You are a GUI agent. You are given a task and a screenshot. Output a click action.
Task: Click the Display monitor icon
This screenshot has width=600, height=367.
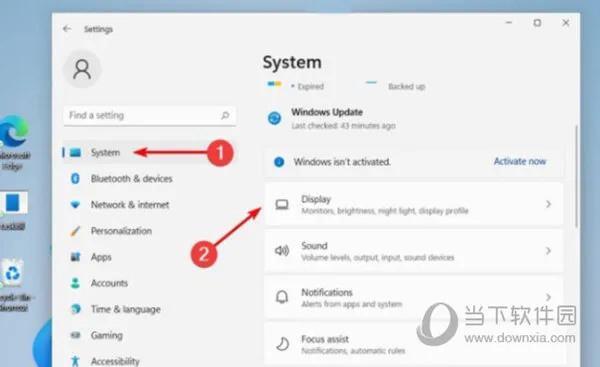pos(282,205)
